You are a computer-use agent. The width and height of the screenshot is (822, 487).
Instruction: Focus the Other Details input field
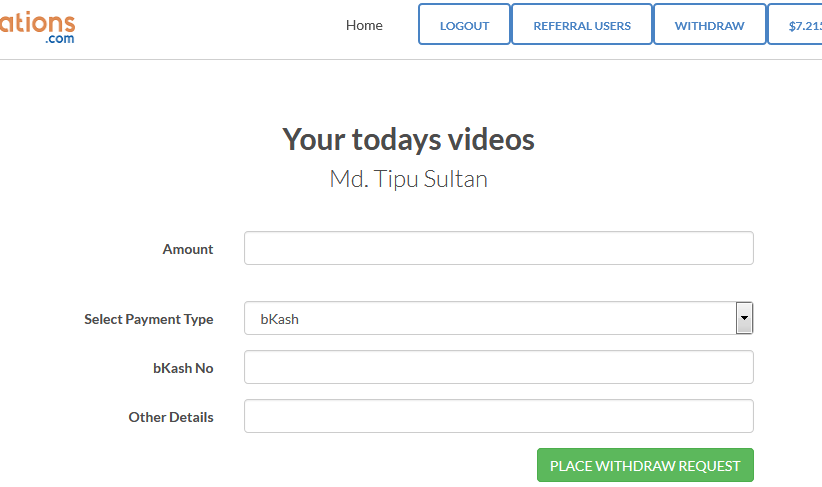498,417
